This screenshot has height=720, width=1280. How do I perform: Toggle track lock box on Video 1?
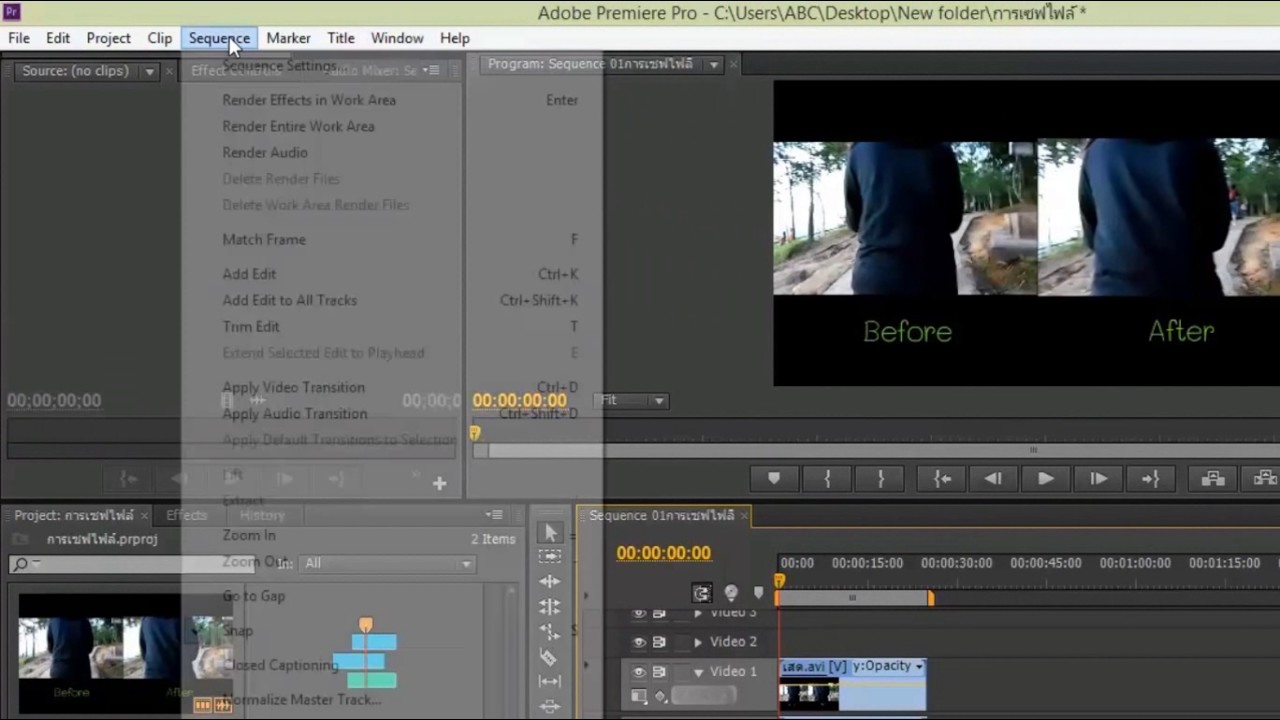click(x=680, y=672)
